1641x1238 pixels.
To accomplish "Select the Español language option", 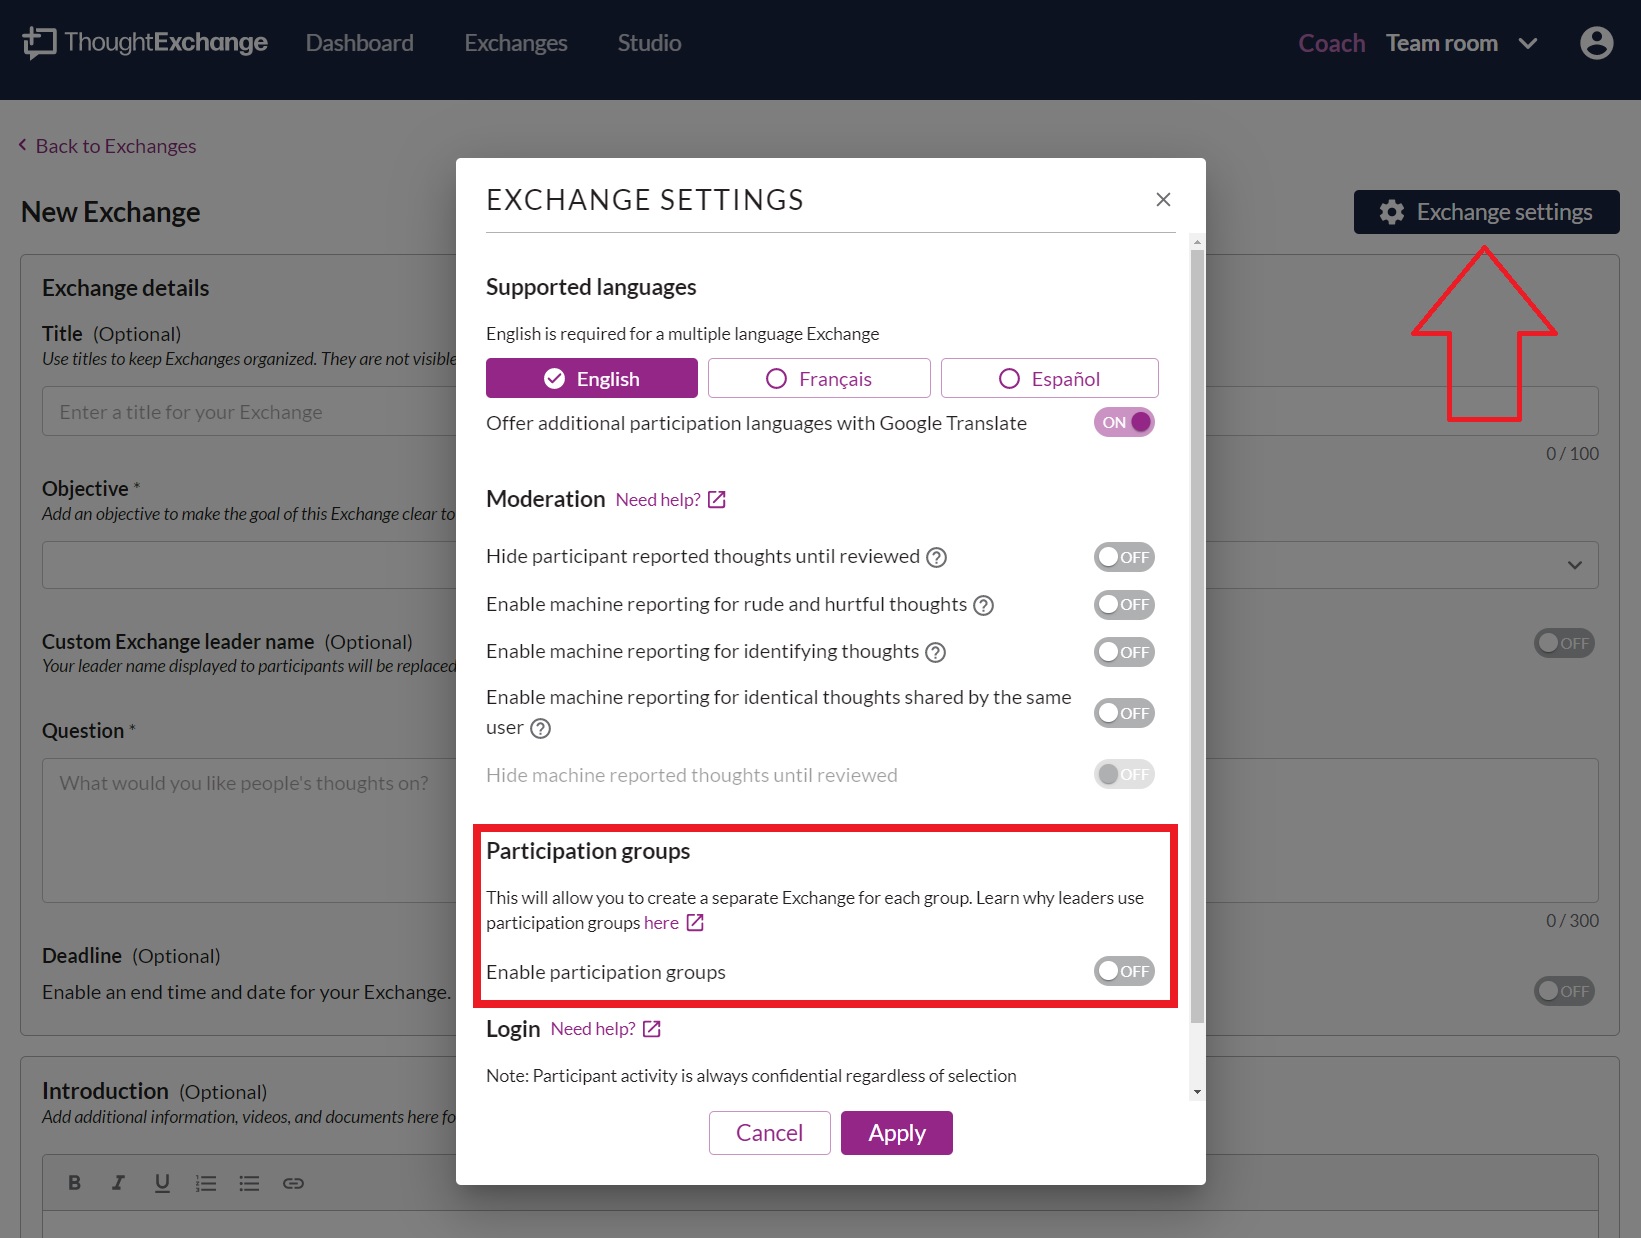I will point(1050,378).
